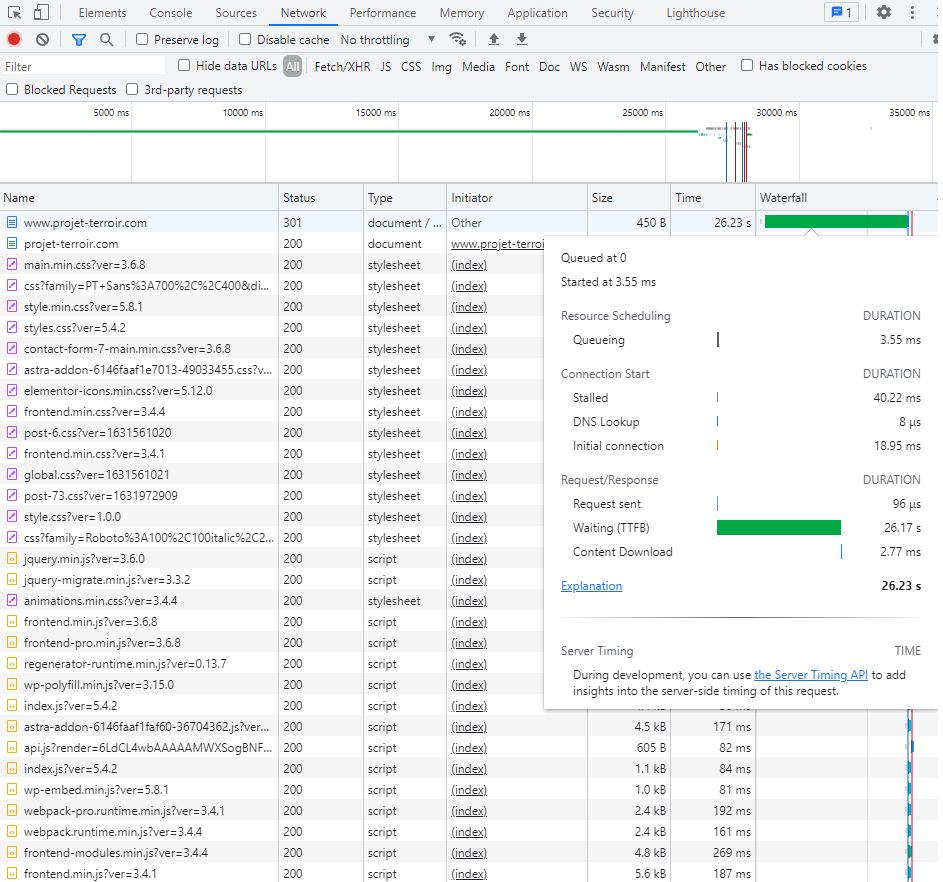This screenshot has width=943, height=882.
Task: Click the network Filter text field
Action: (83, 67)
